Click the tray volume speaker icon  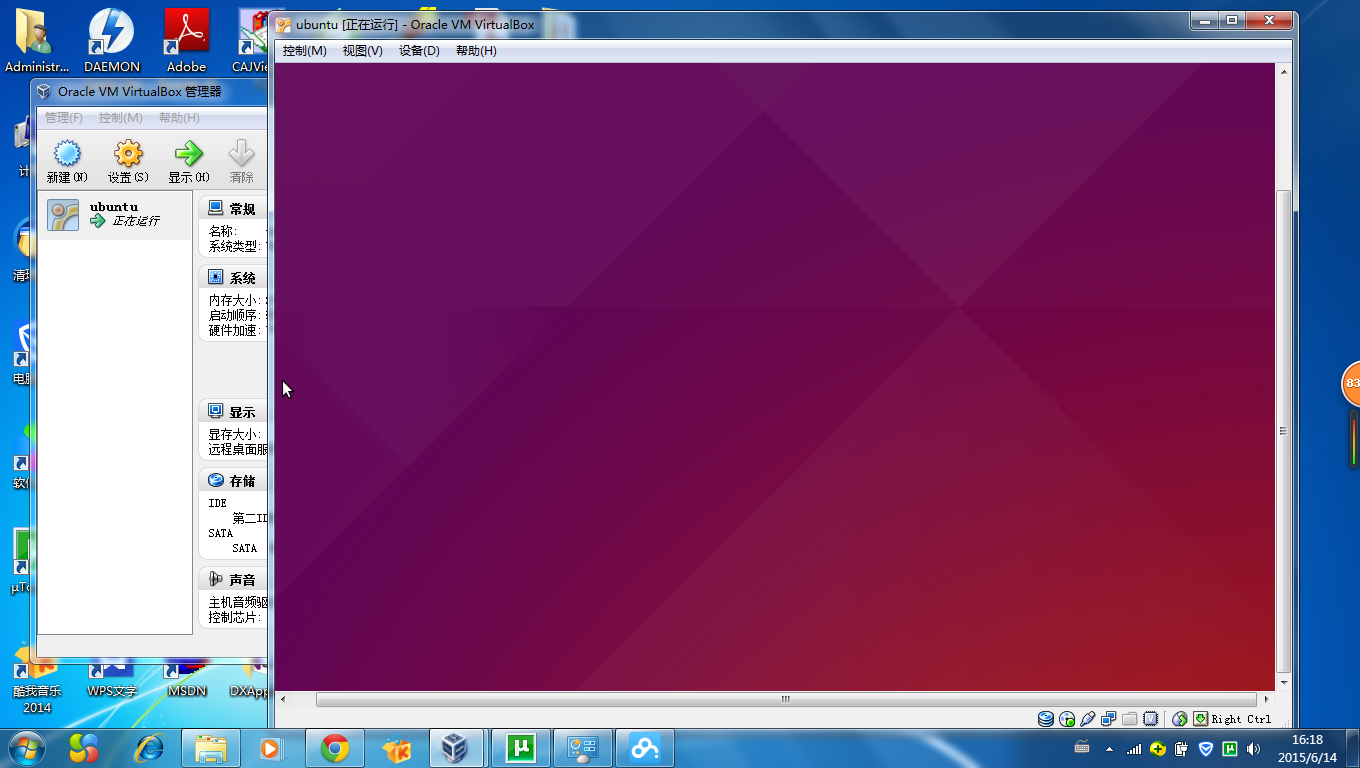(x=1254, y=748)
